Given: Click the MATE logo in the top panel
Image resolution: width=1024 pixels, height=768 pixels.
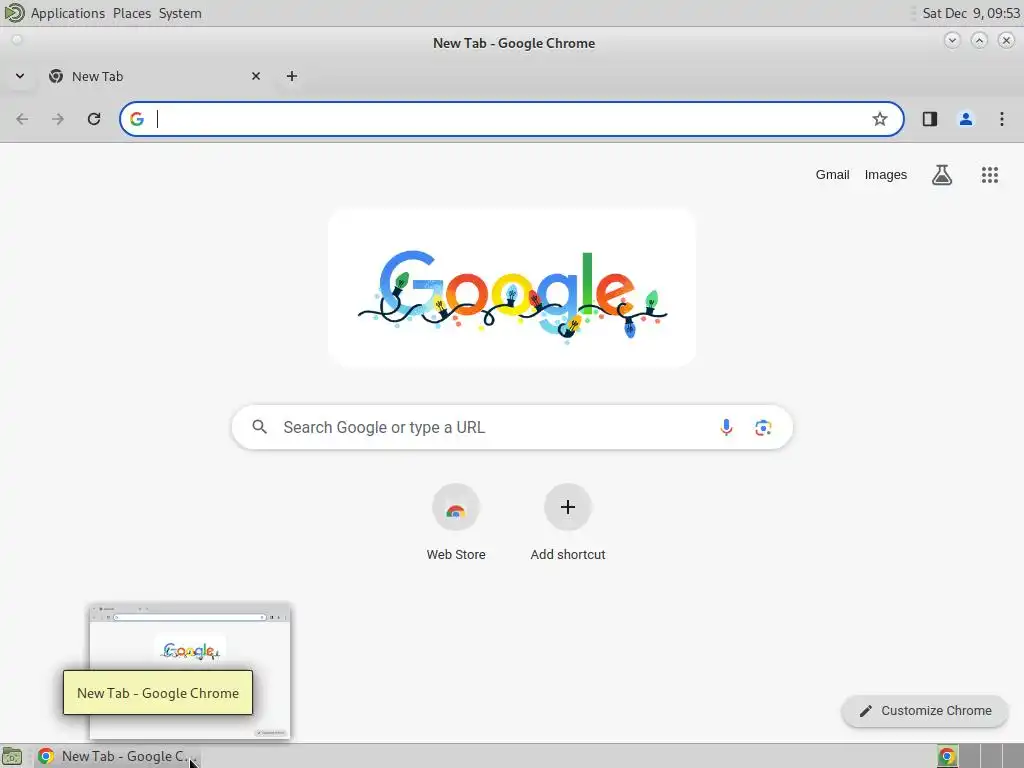Looking at the screenshot, I should 14,12.
